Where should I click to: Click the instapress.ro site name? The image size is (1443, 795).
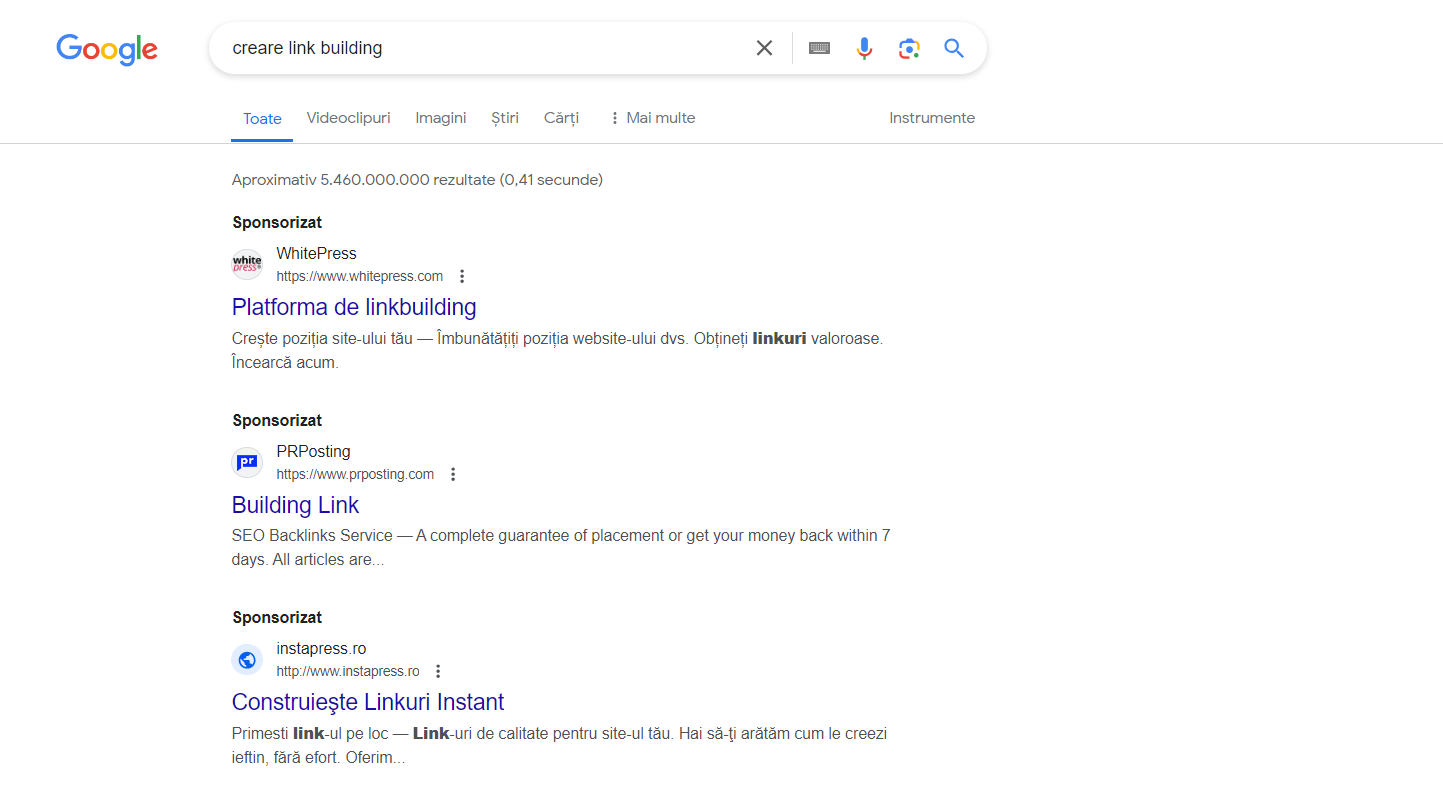[321, 649]
